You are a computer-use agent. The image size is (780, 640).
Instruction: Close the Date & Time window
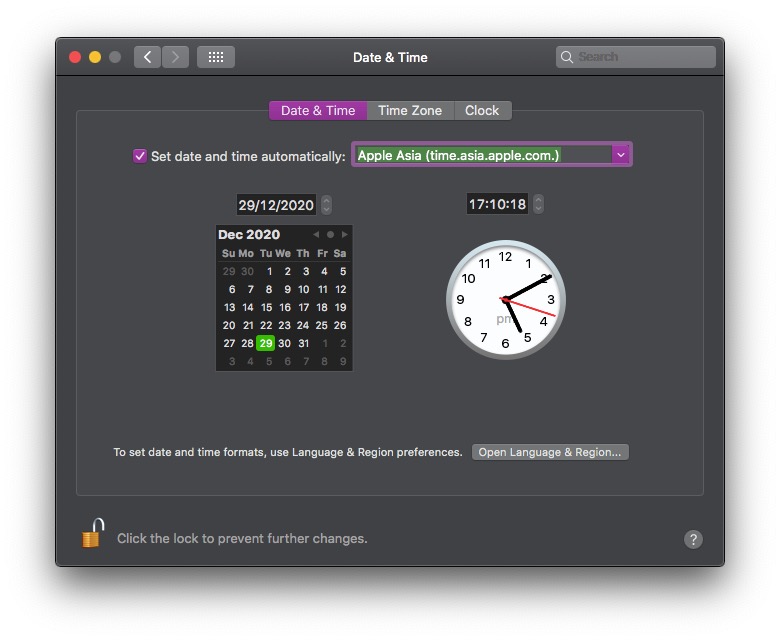75,57
